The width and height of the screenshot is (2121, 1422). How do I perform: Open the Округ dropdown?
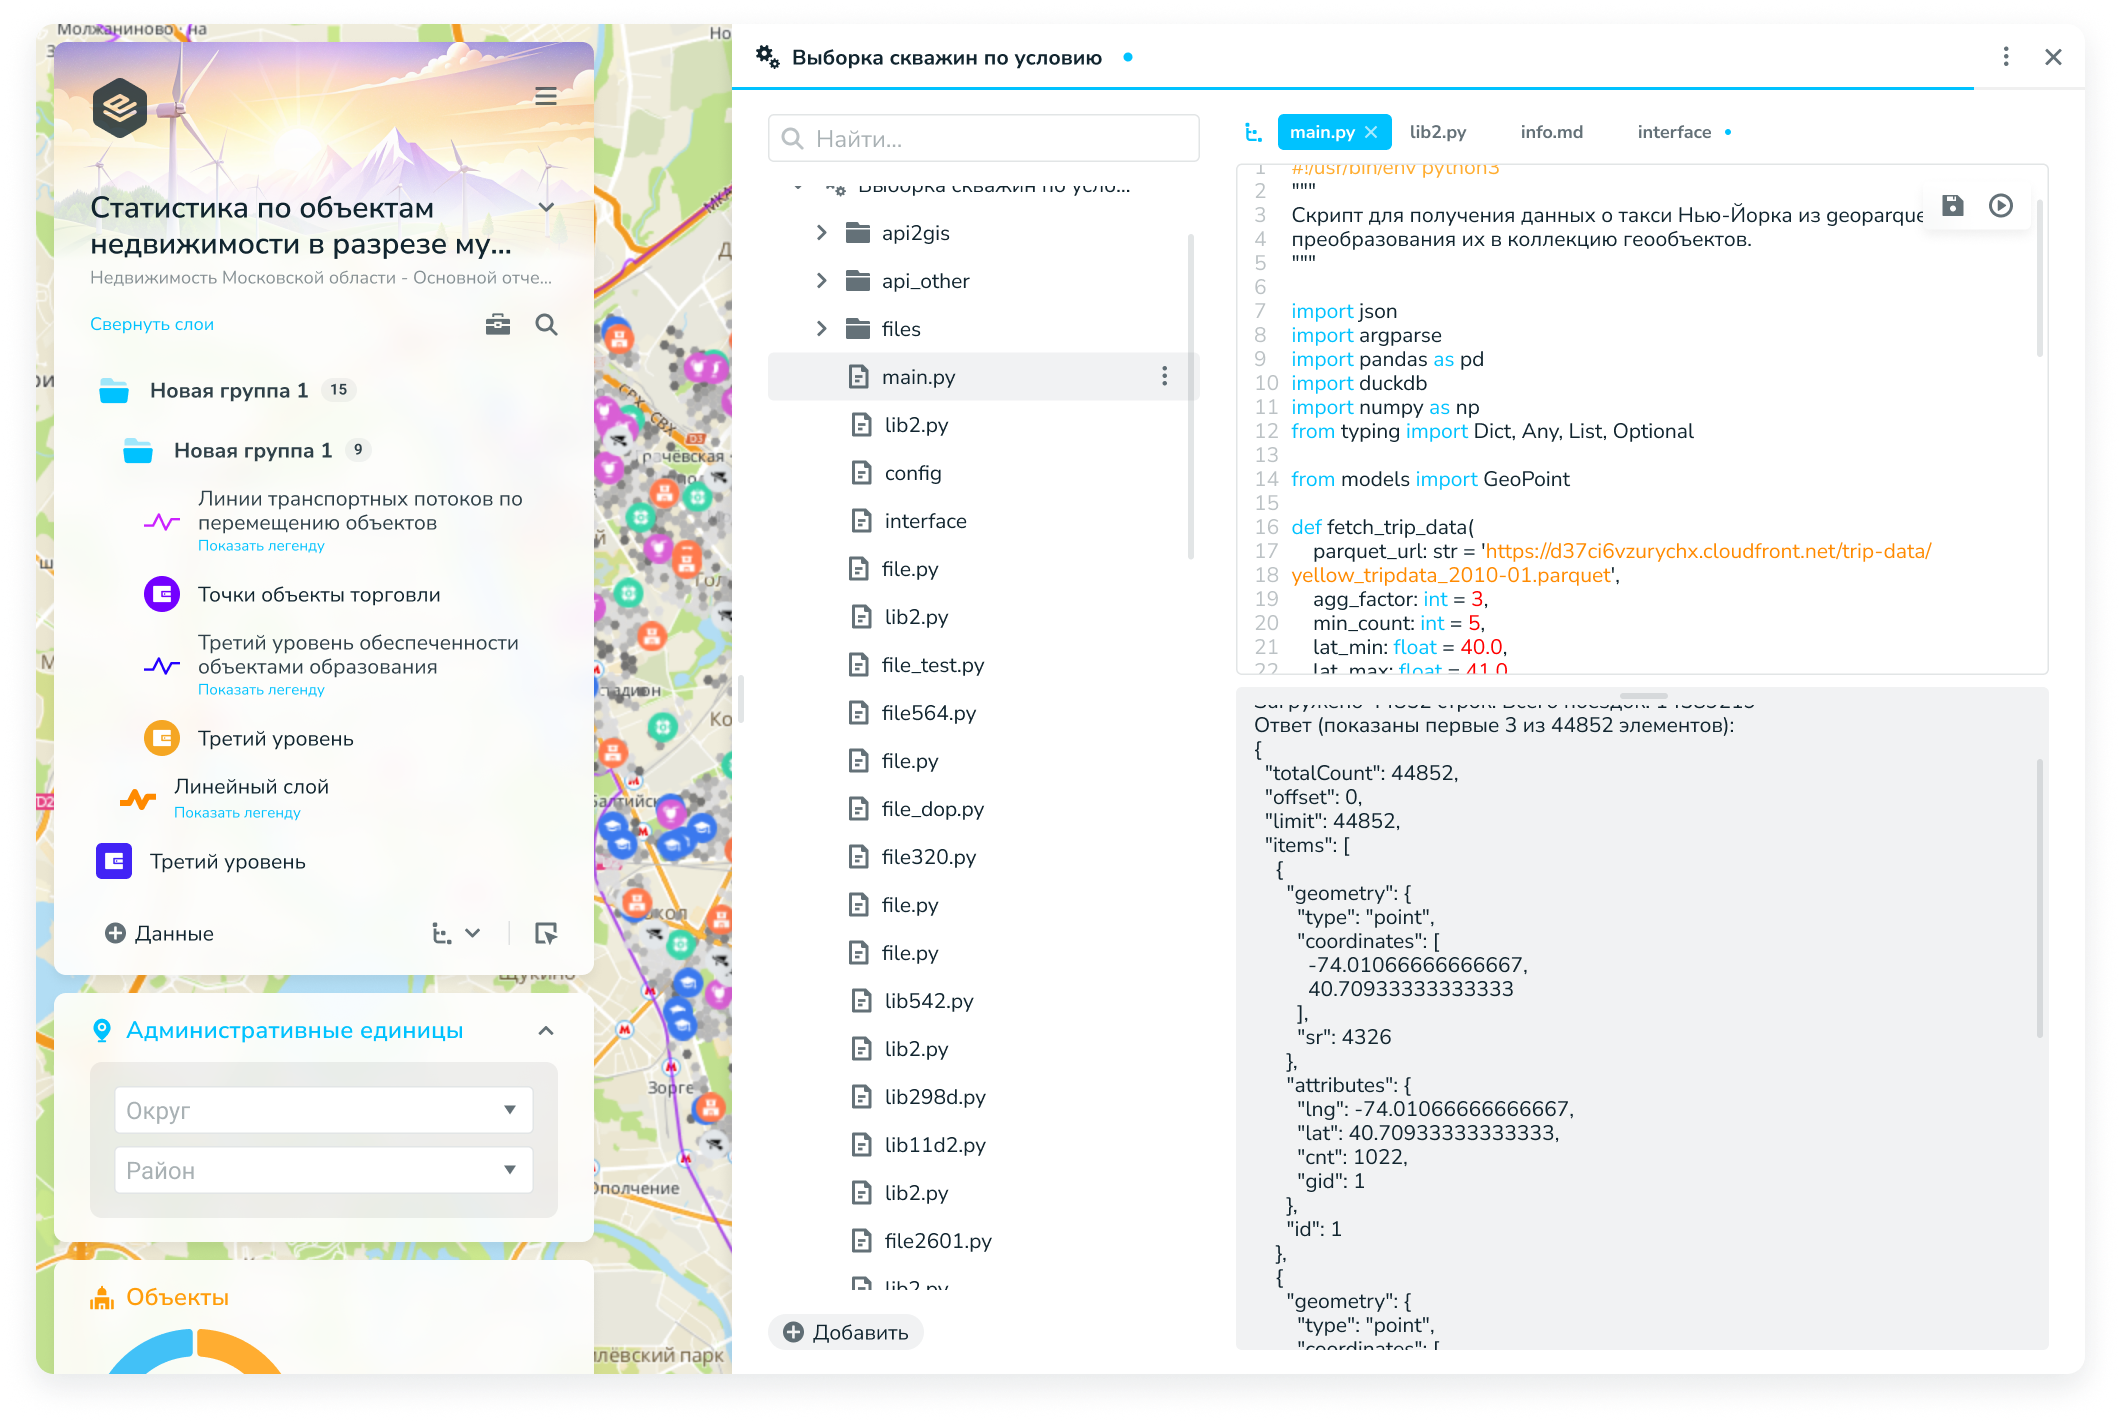pyautogui.click(x=323, y=1110)
